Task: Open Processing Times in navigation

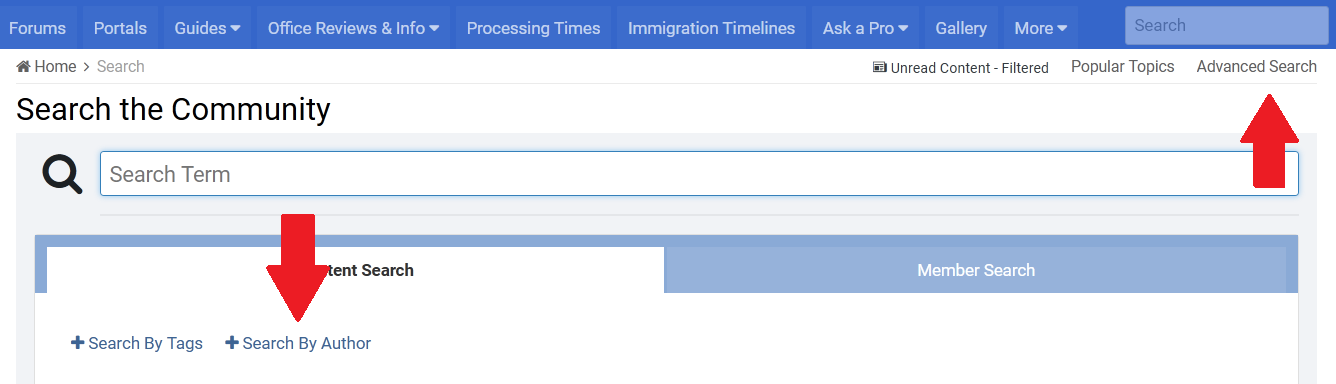Action: (533, 28)
